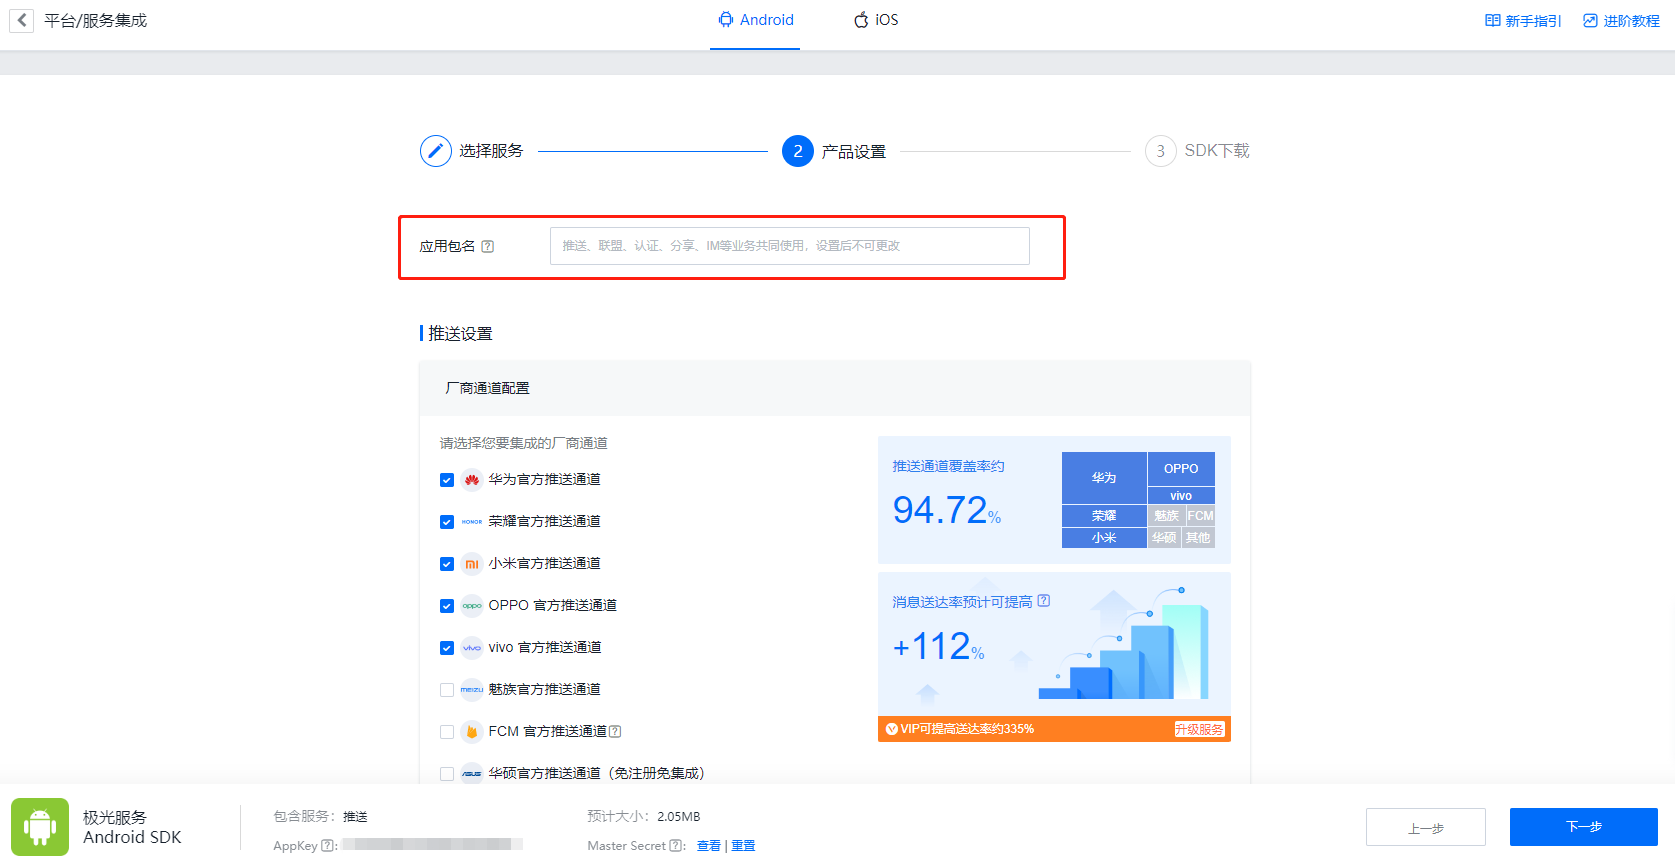Click the 推送设置 heading
The height and width of the screenshot is (859, 1675).
460,334
